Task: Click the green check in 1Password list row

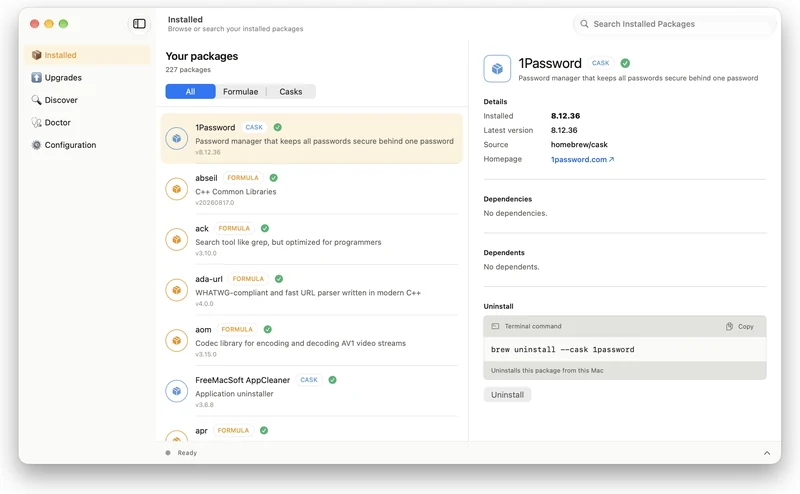Action: [x=278, y=127]
